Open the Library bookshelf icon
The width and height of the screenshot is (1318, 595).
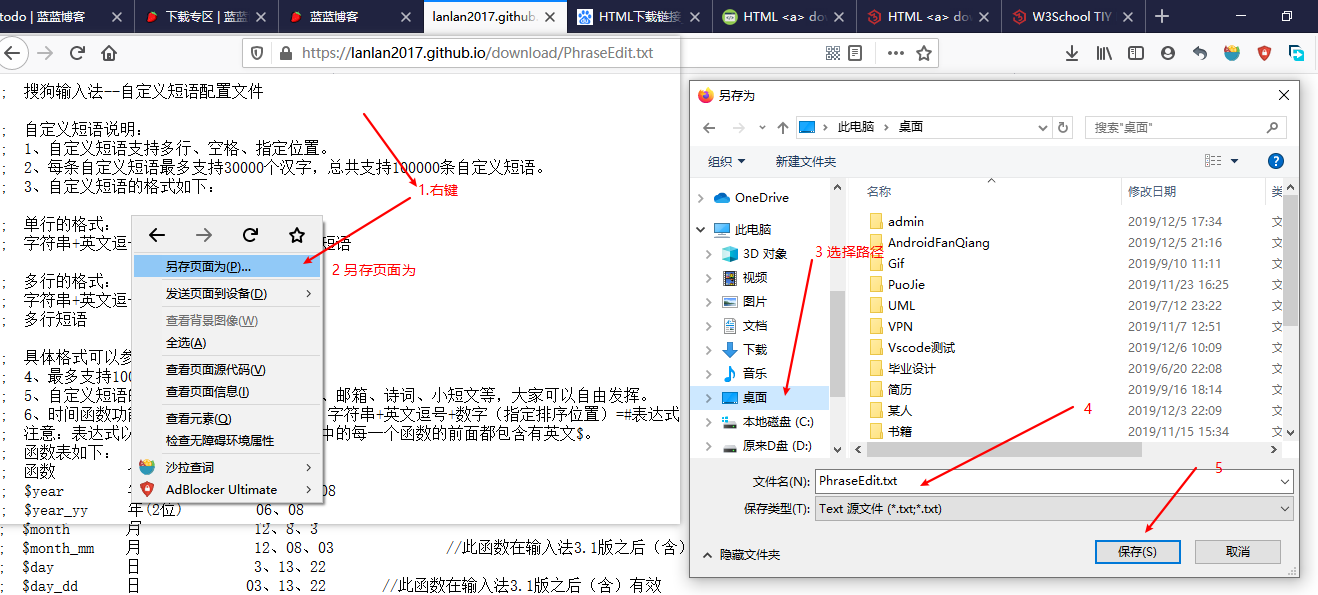[x=1104, y=53]
